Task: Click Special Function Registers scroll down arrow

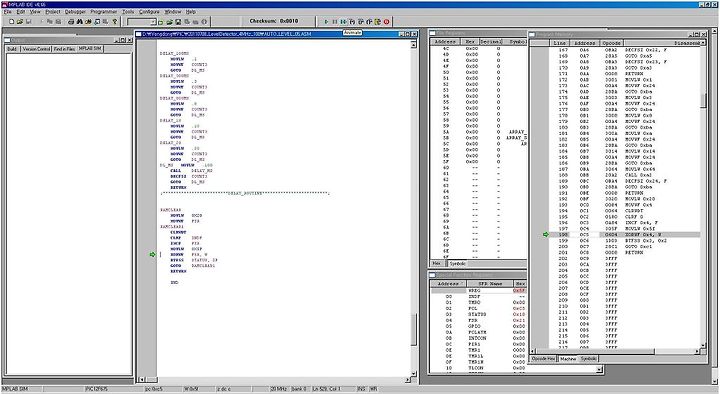Action: point(599,369)
